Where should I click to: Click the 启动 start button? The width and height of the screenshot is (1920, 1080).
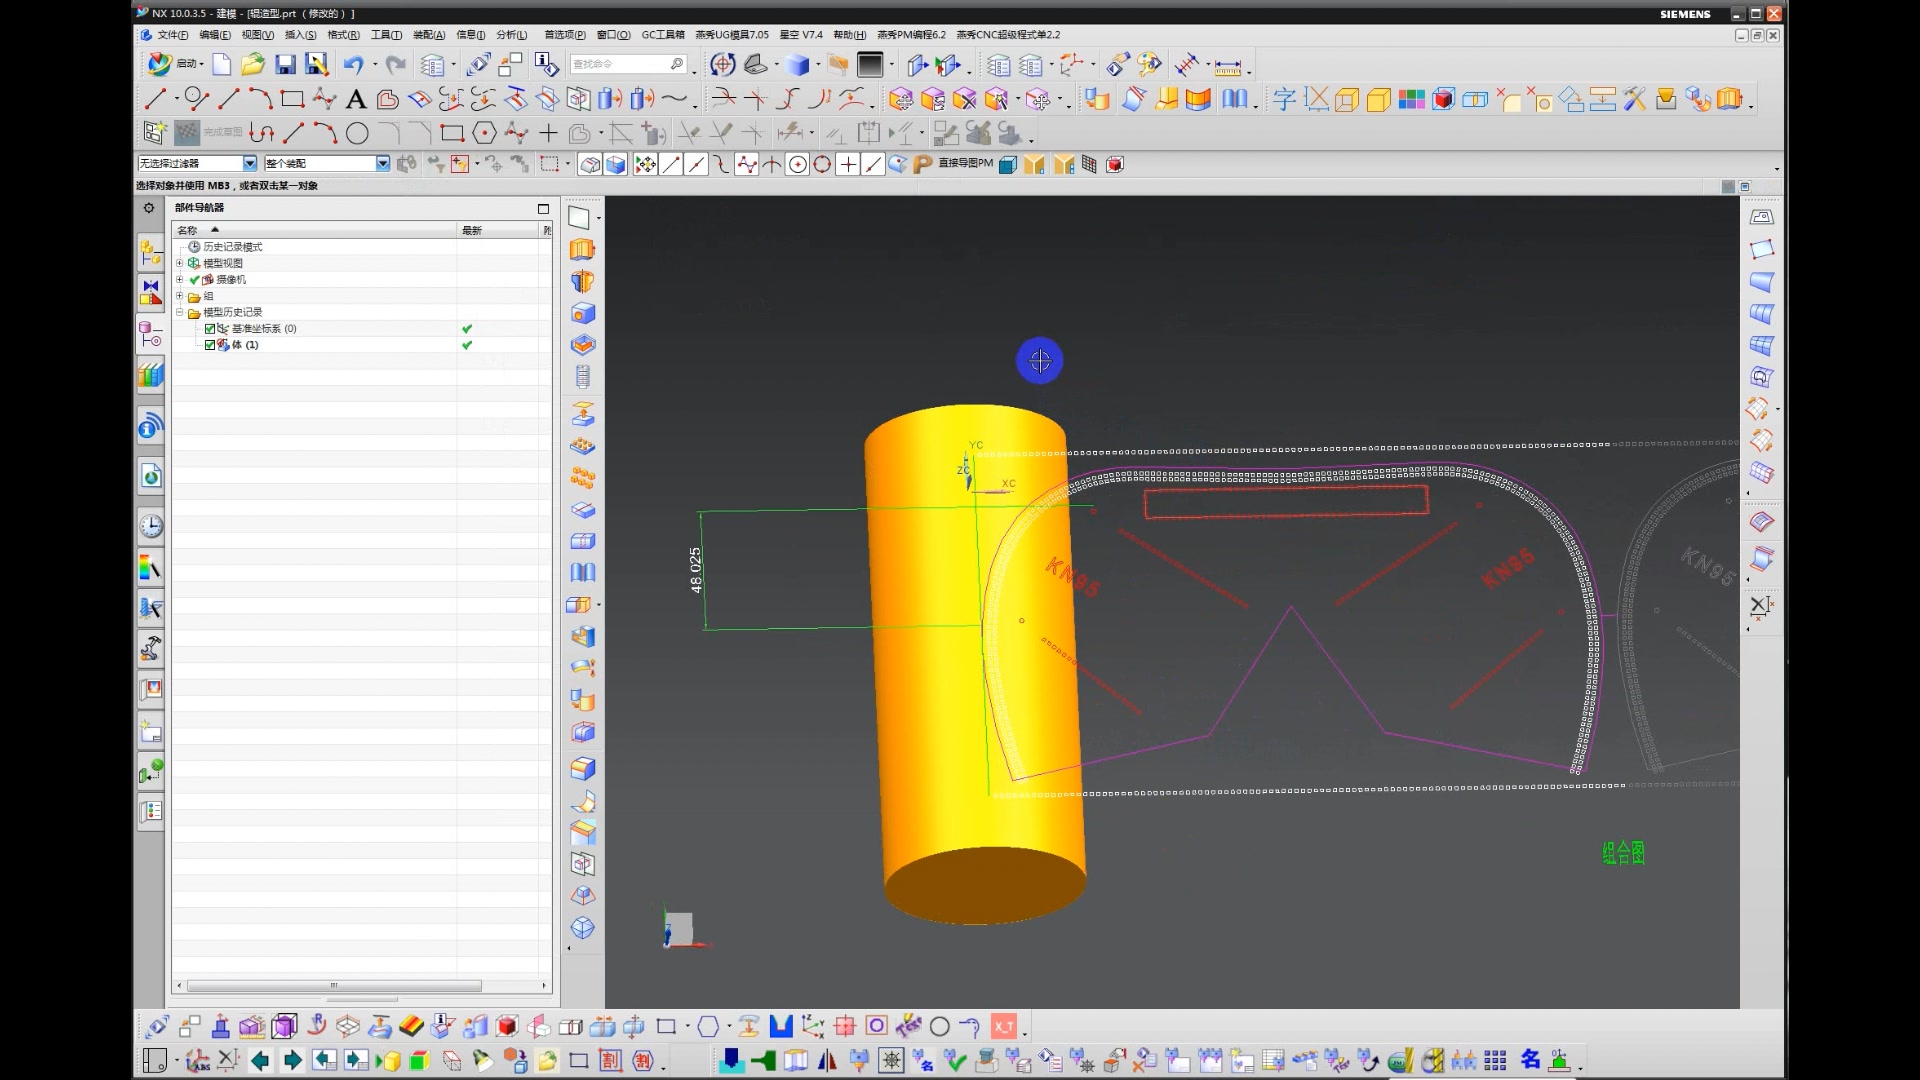(x=173, y=65)
